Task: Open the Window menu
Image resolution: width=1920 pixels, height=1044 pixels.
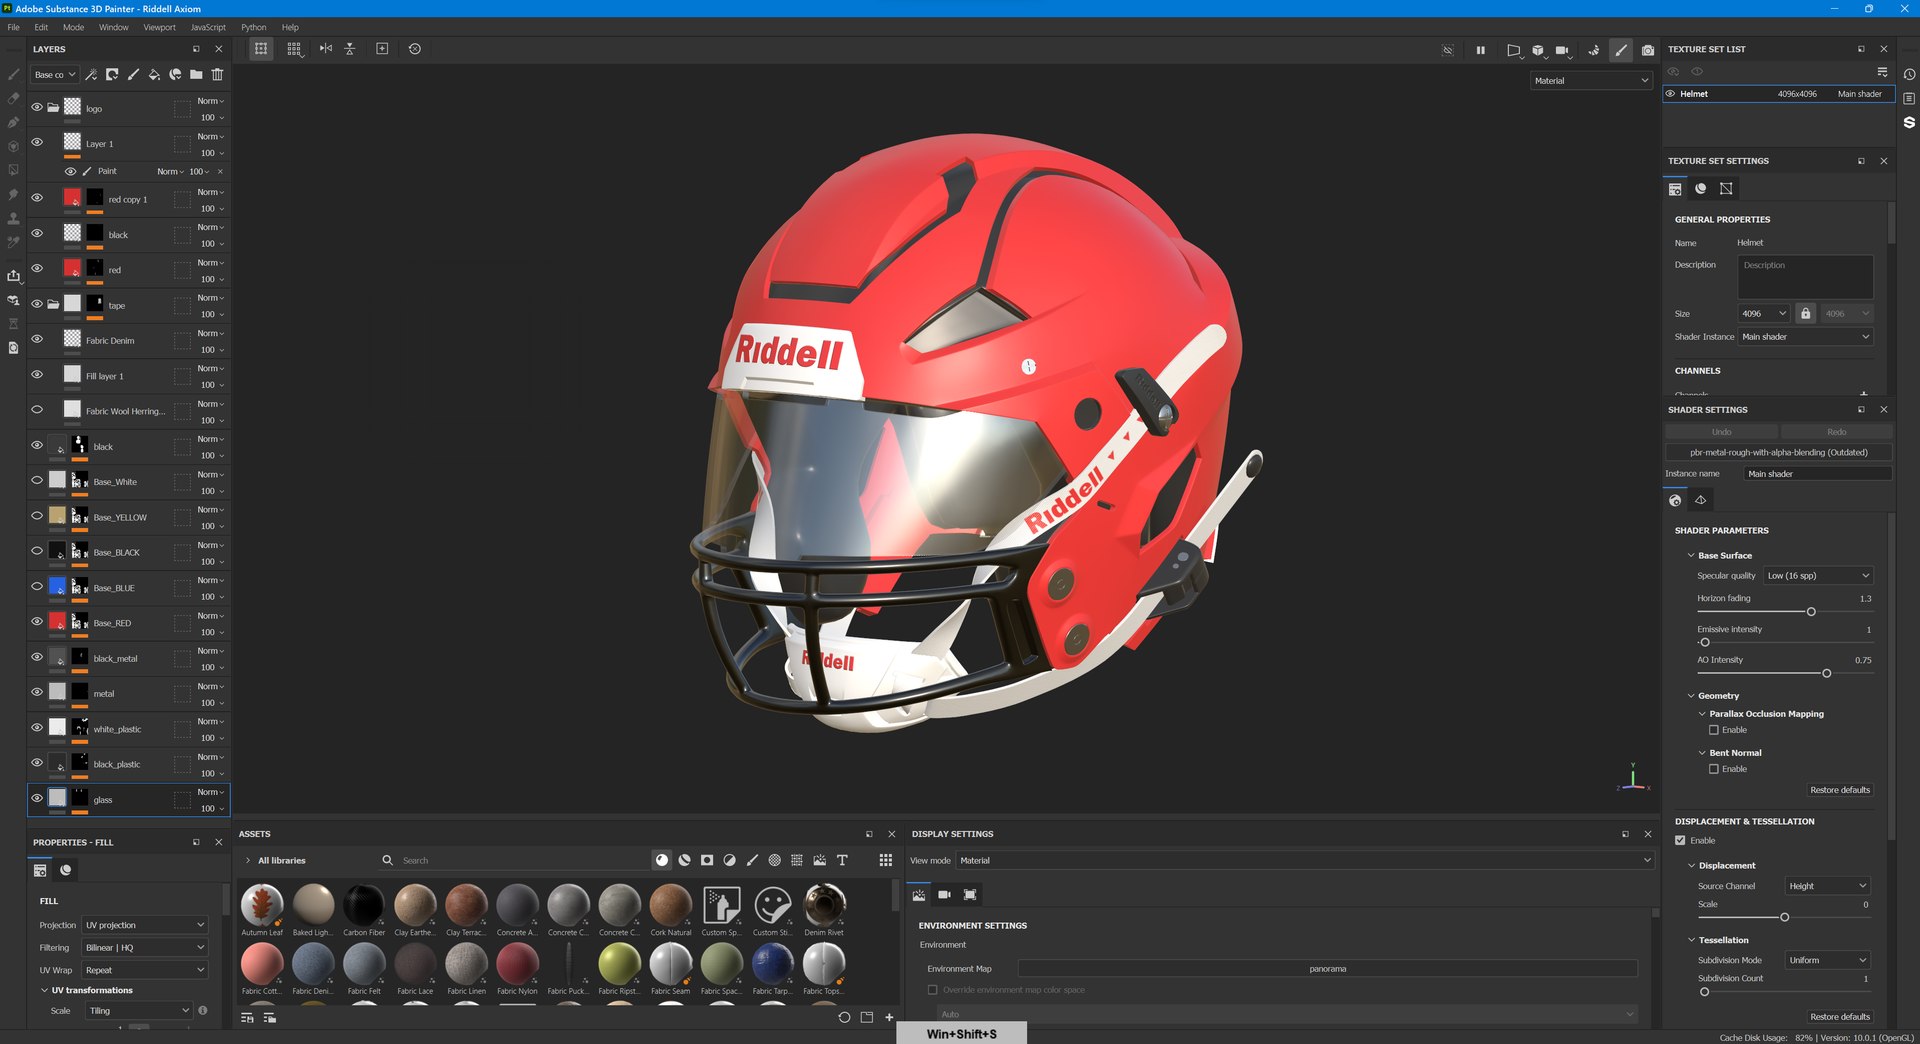Action: point(113,27)
